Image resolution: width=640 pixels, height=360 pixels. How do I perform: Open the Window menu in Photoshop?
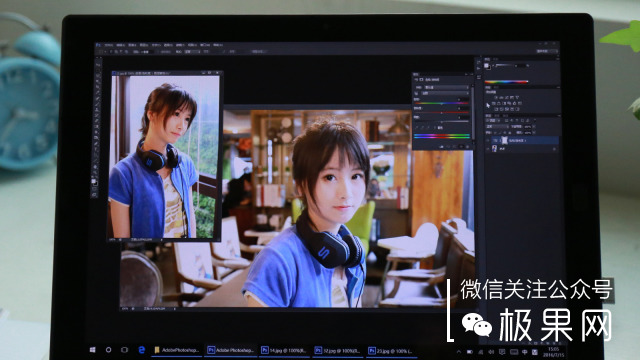point(204,44)
